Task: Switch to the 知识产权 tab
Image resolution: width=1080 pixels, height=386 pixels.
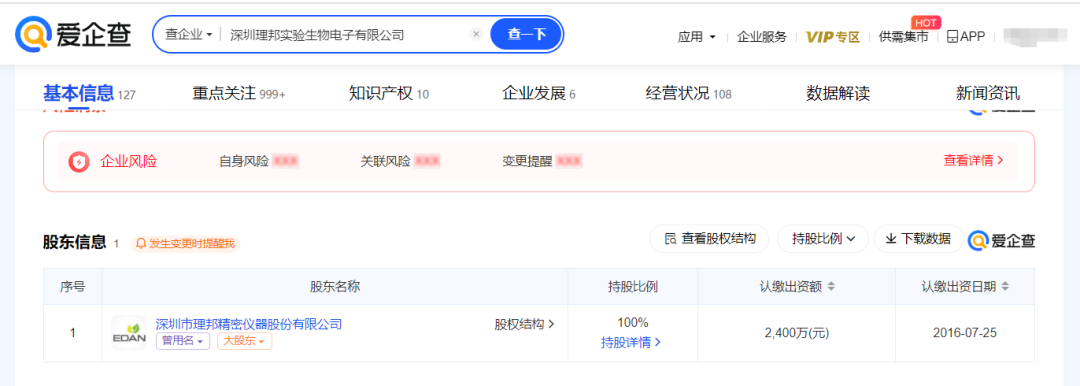Action: point(388,93)
